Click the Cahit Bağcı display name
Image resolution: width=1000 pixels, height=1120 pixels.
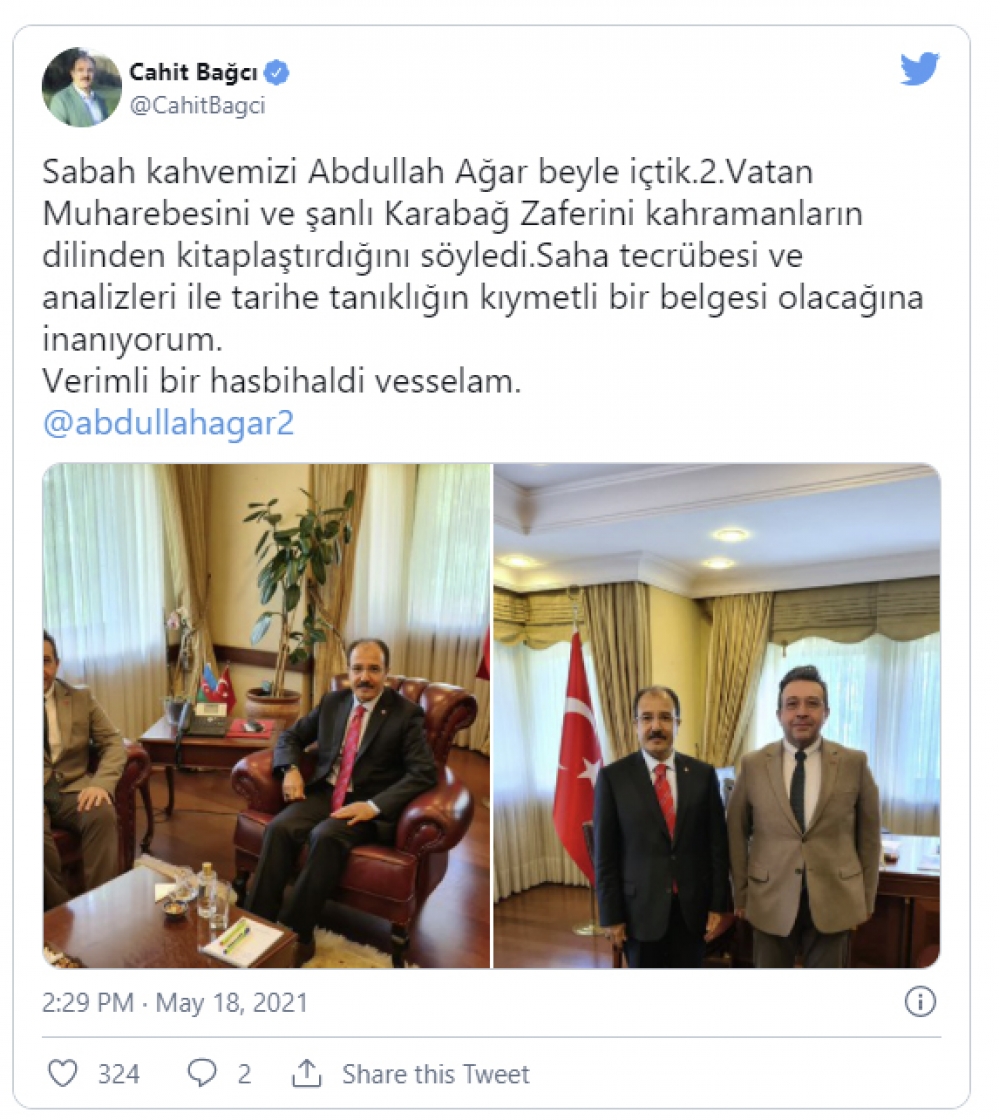tap(194, 72)
